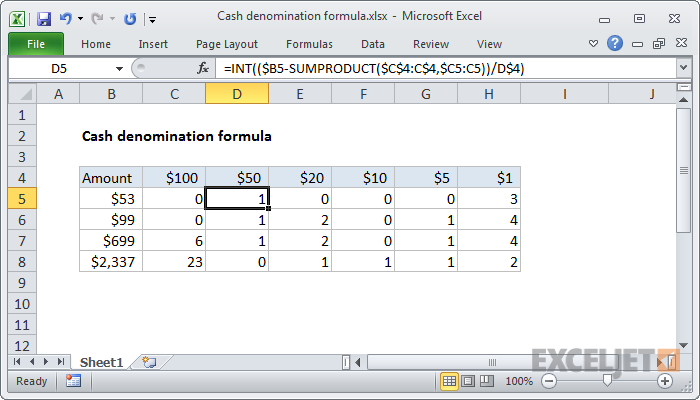Open the Name Box dropdown arrow

[x=121, y=69]
